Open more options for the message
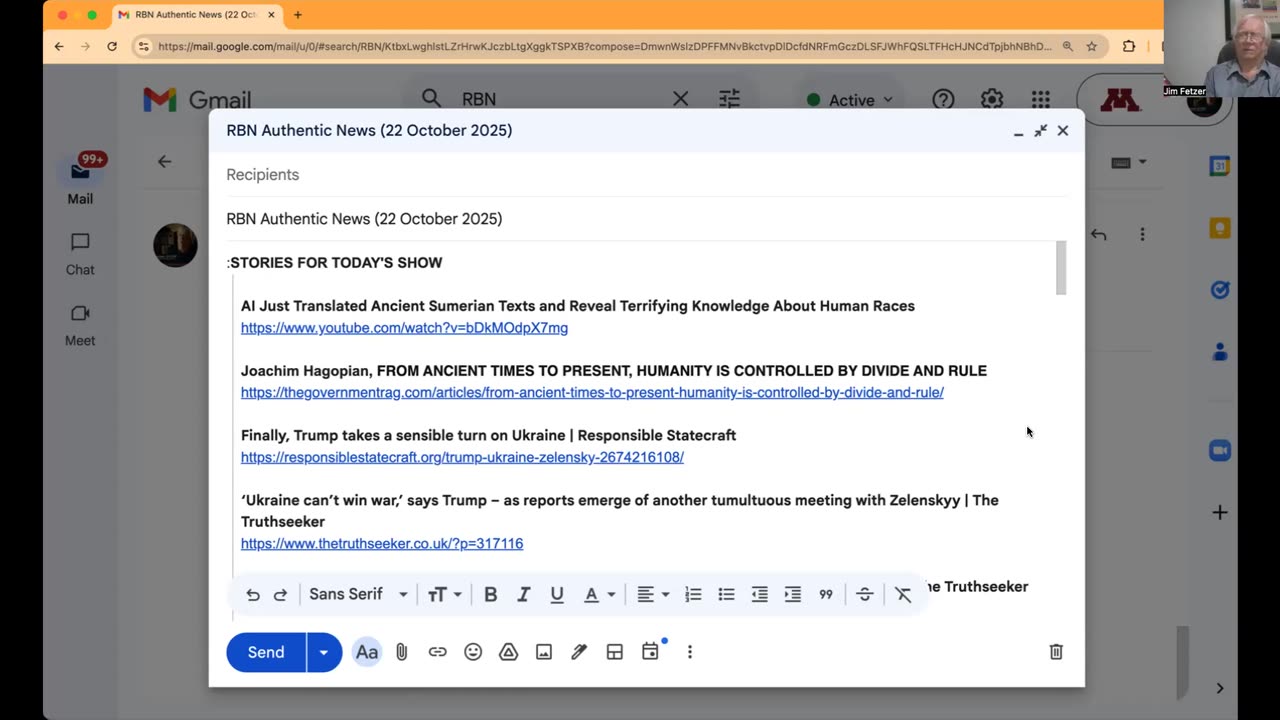 pos(1142,234)
